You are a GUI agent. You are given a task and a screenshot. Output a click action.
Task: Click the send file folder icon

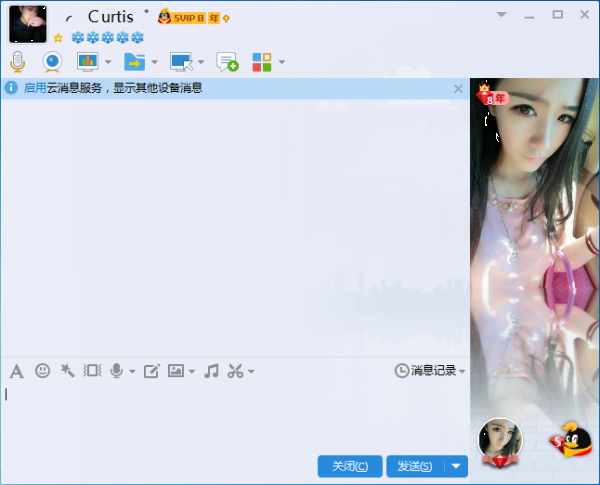click(135, 62)
